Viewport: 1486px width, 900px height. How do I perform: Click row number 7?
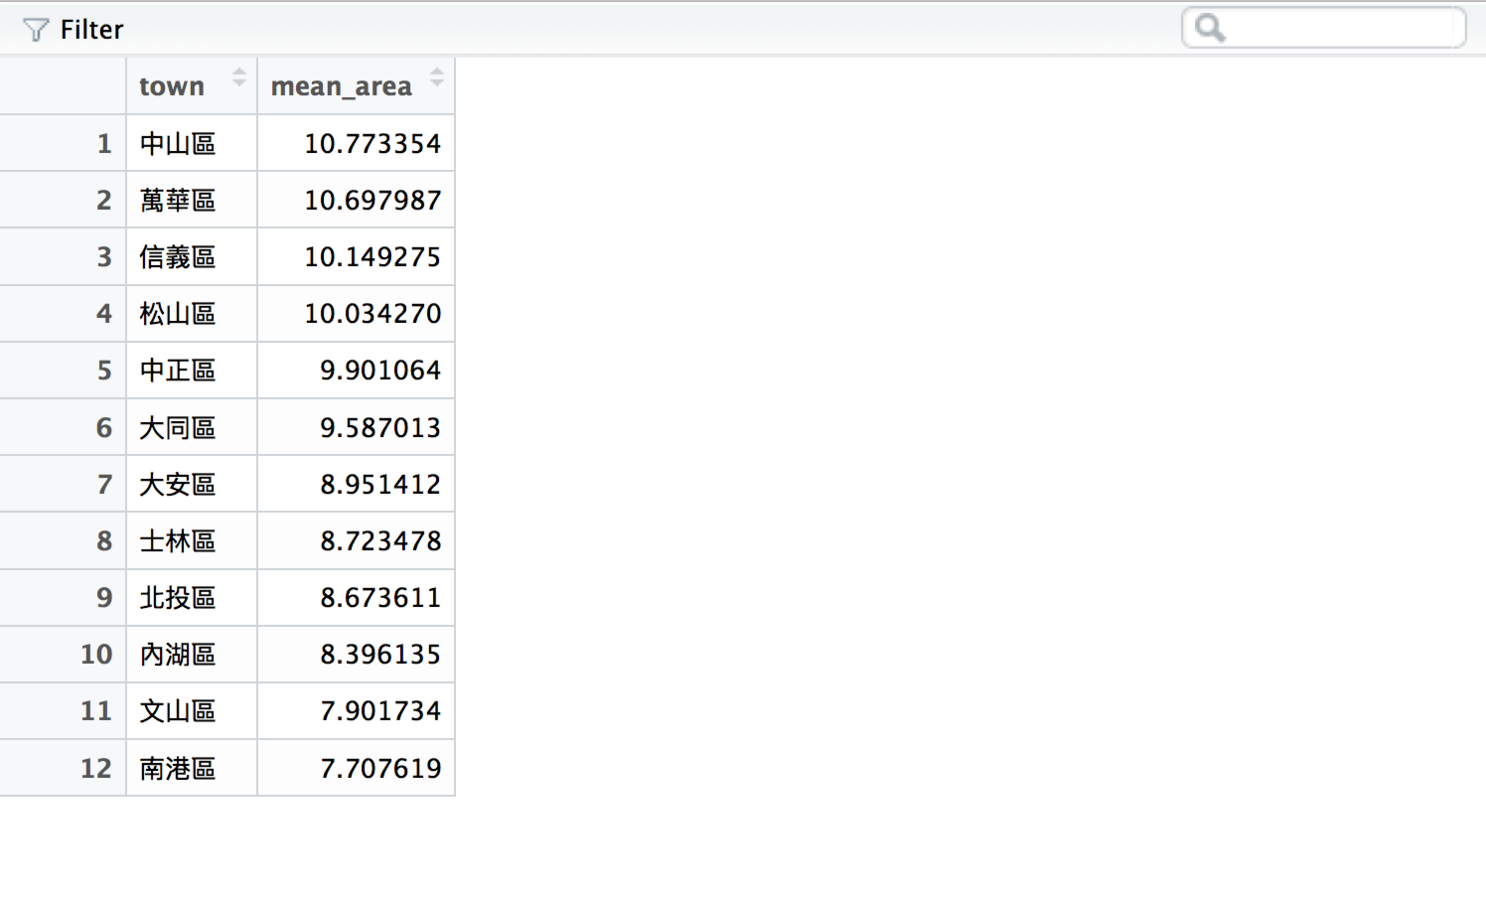click(x=104, y=485)
